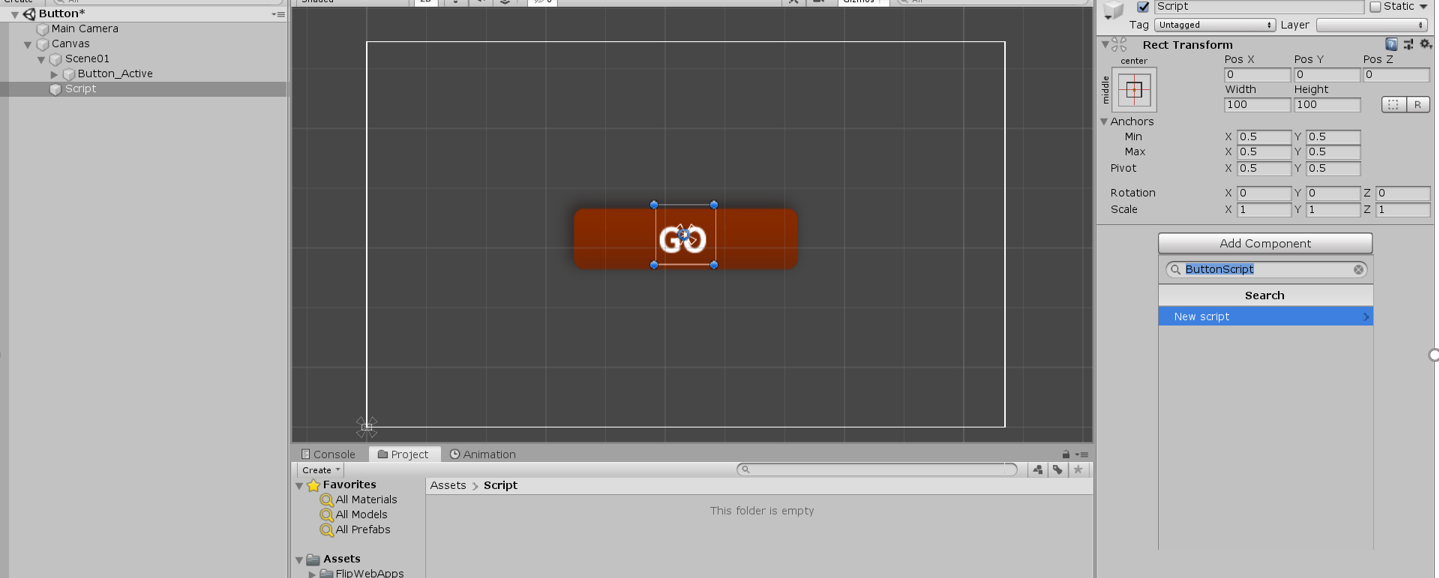
Task: Toggle Rect Transform raw edit mode R
Action: click(x=1417, y=104)
